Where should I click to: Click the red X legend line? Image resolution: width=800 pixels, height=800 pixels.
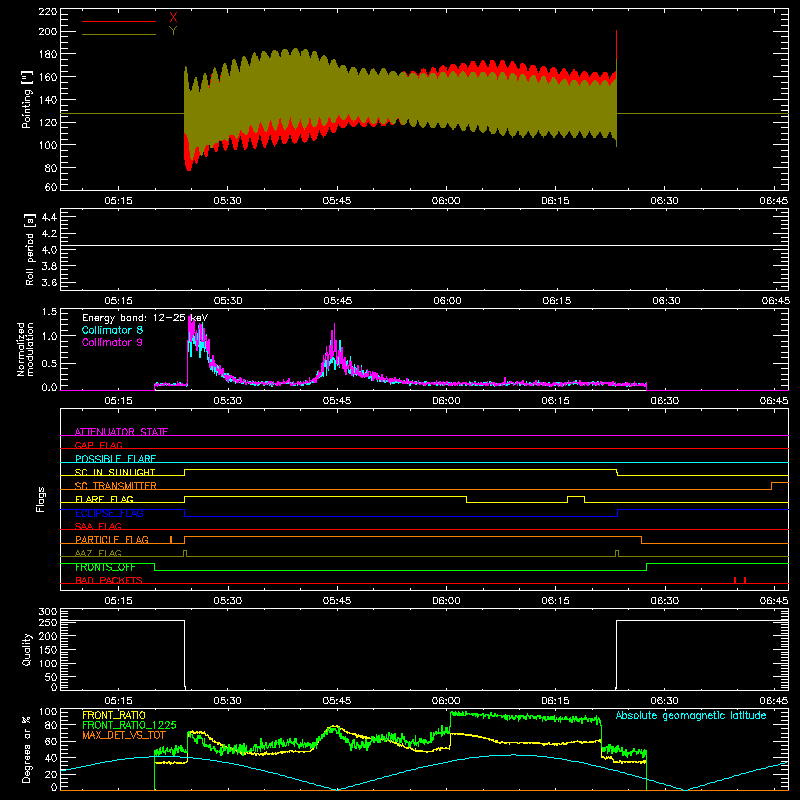pos(118,21)
